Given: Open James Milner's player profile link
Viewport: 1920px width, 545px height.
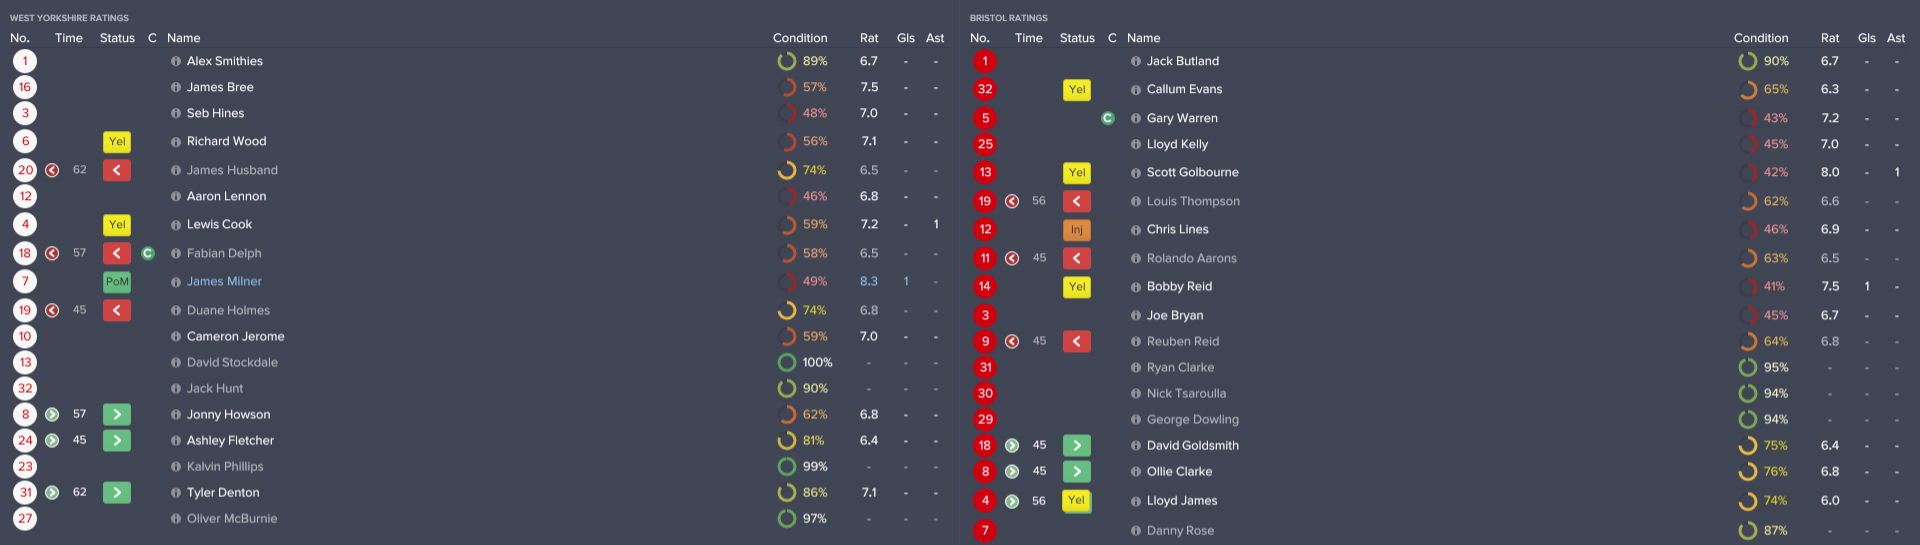Looking at the screenshot, I should coord(224,282).
